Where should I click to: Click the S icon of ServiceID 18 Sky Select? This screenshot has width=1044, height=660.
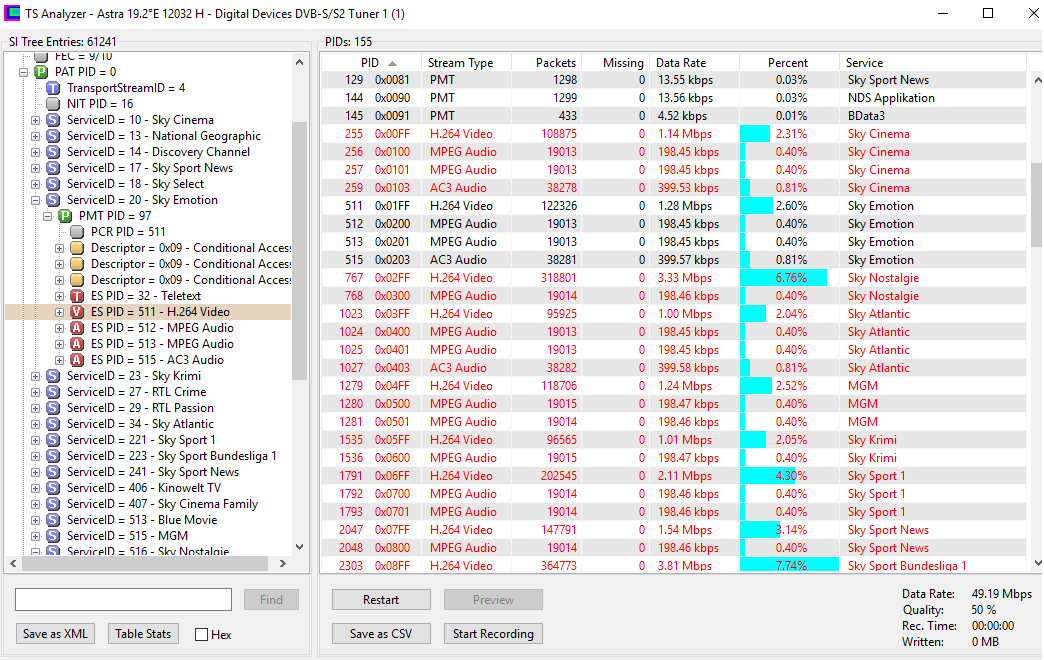53,184
